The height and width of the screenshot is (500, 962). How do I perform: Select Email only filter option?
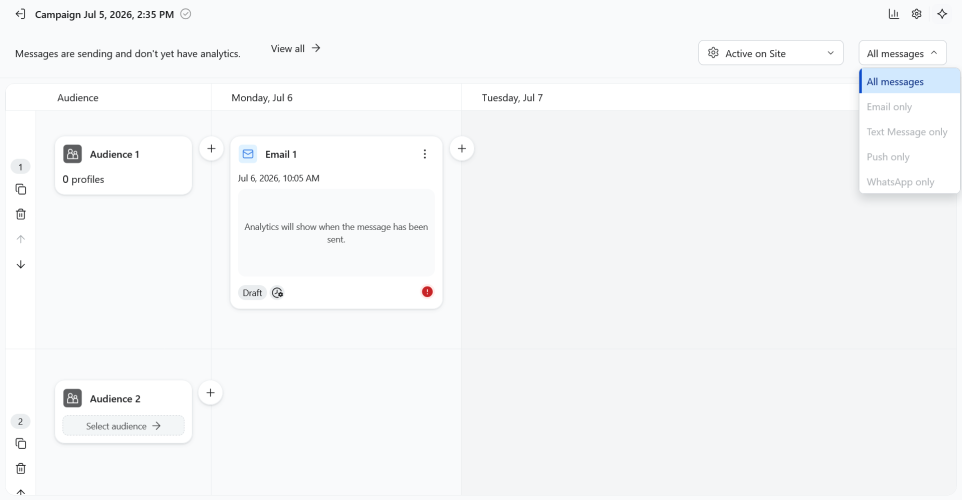point(910,106)
